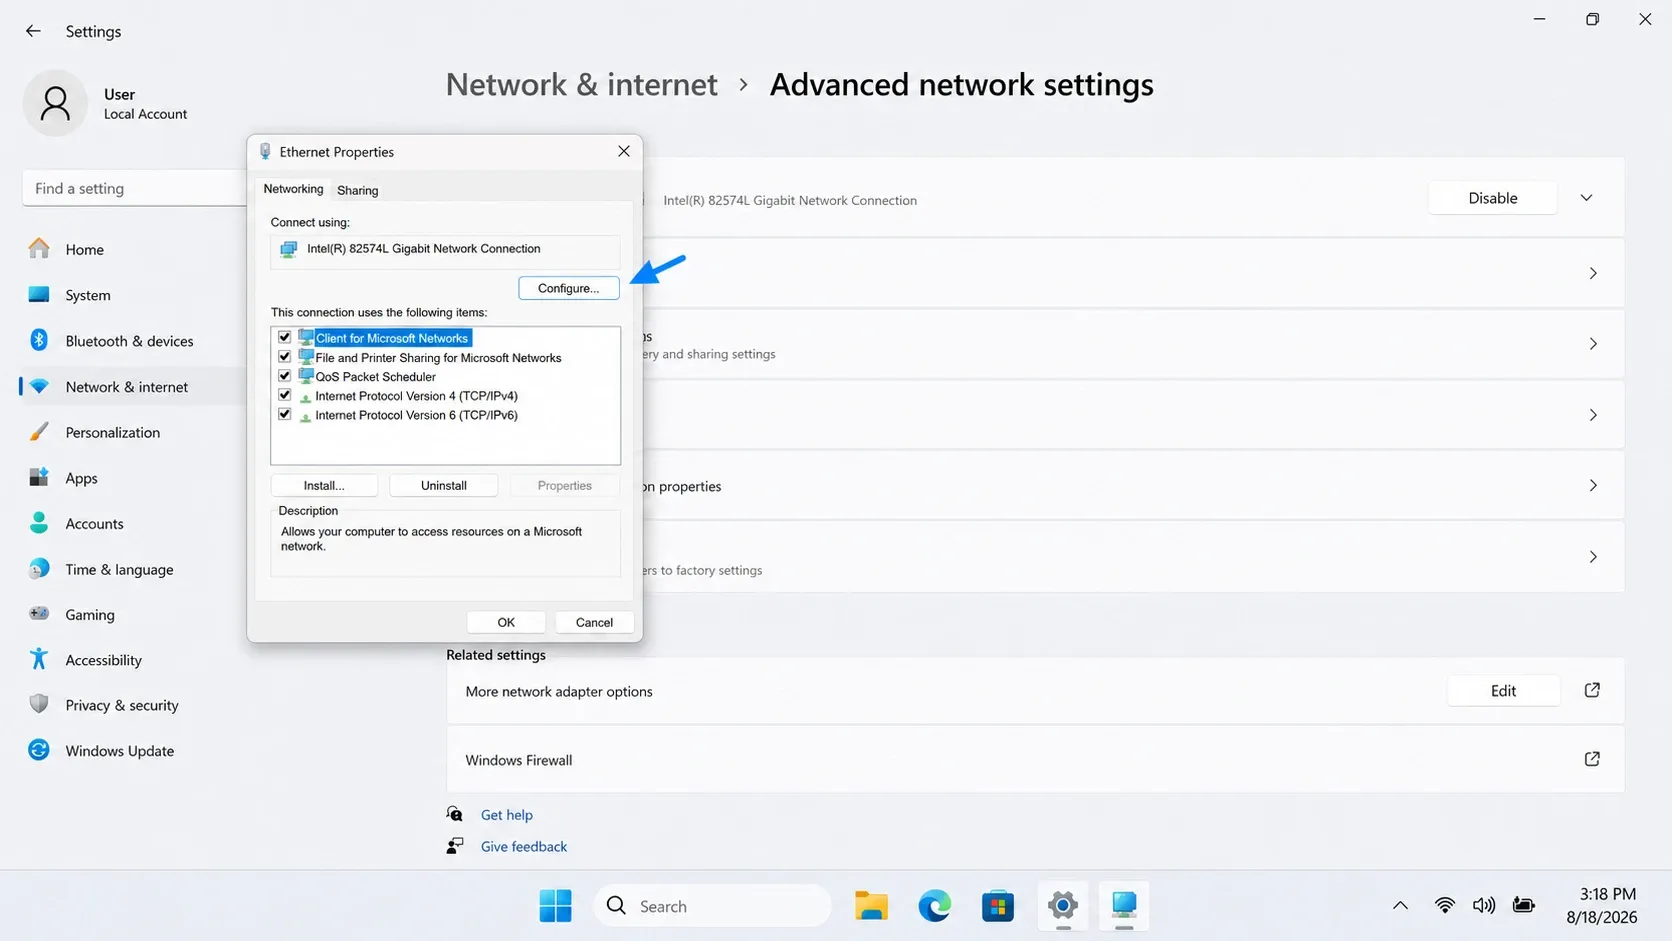The width and height of the screenshot is (1672, 941).
Task: Open the Get help link
Action: 506,815
